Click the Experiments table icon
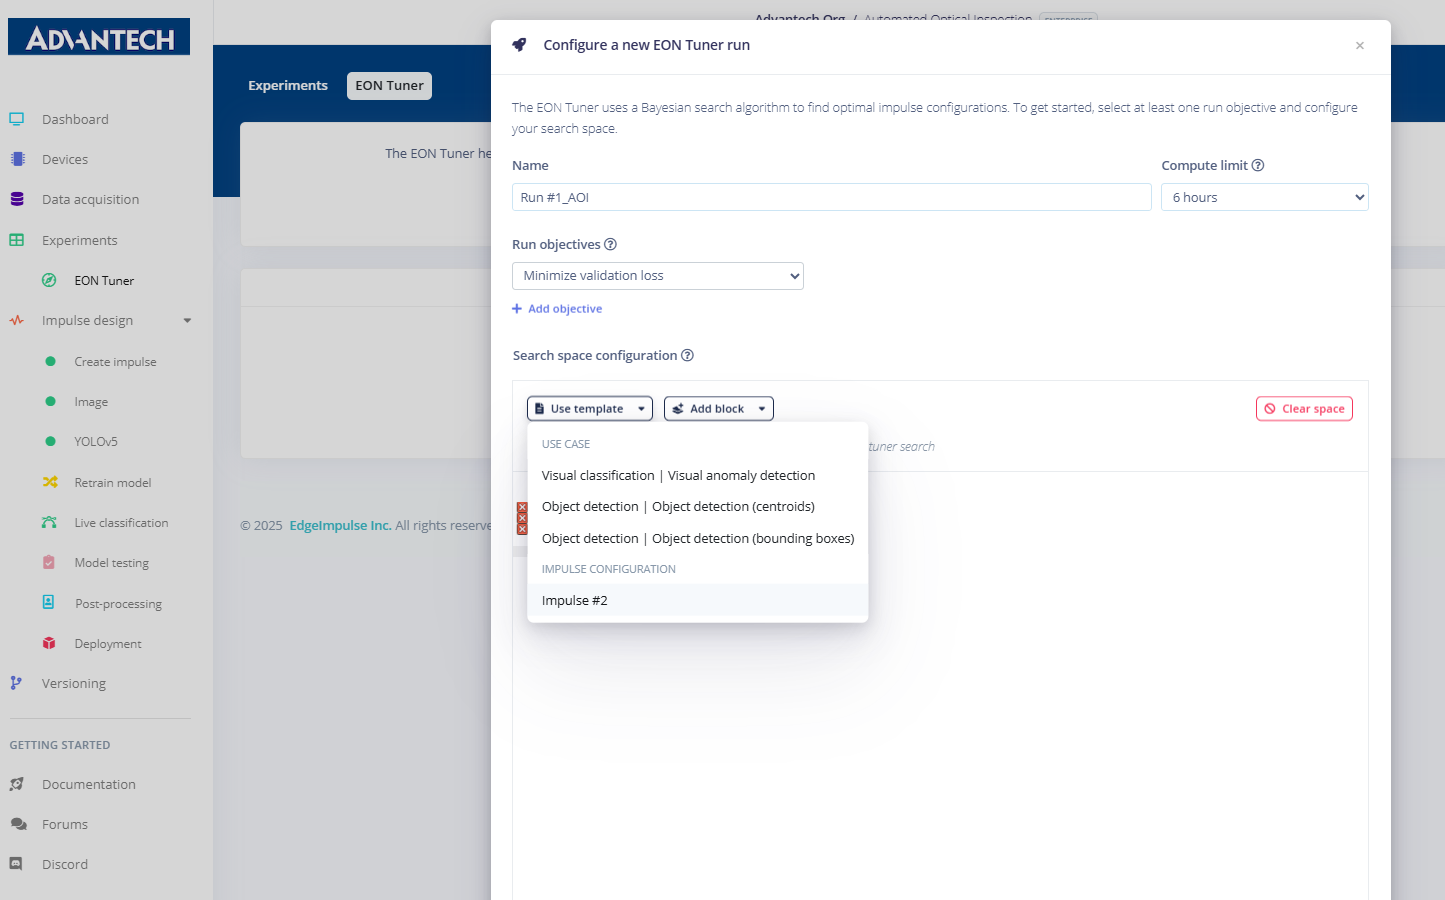This screenshot has width=1445, height=900. 17,240
